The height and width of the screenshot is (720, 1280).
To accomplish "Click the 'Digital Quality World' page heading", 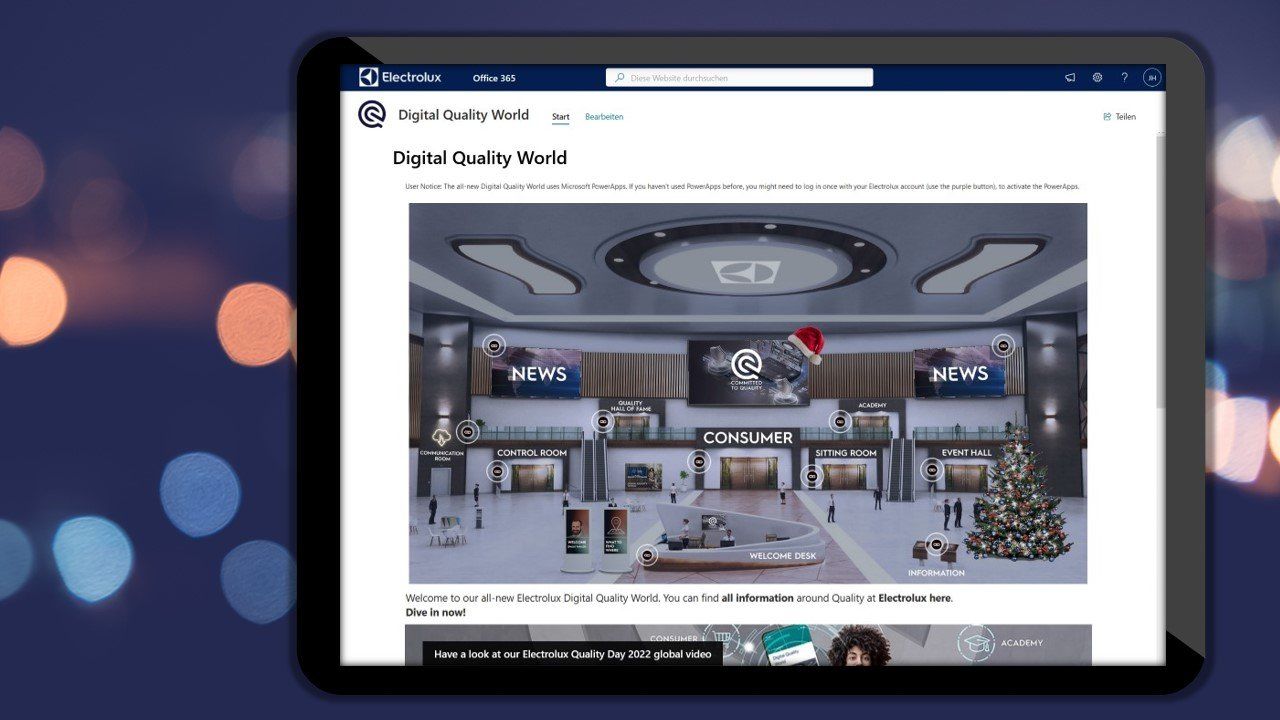I will click(480, 158).
